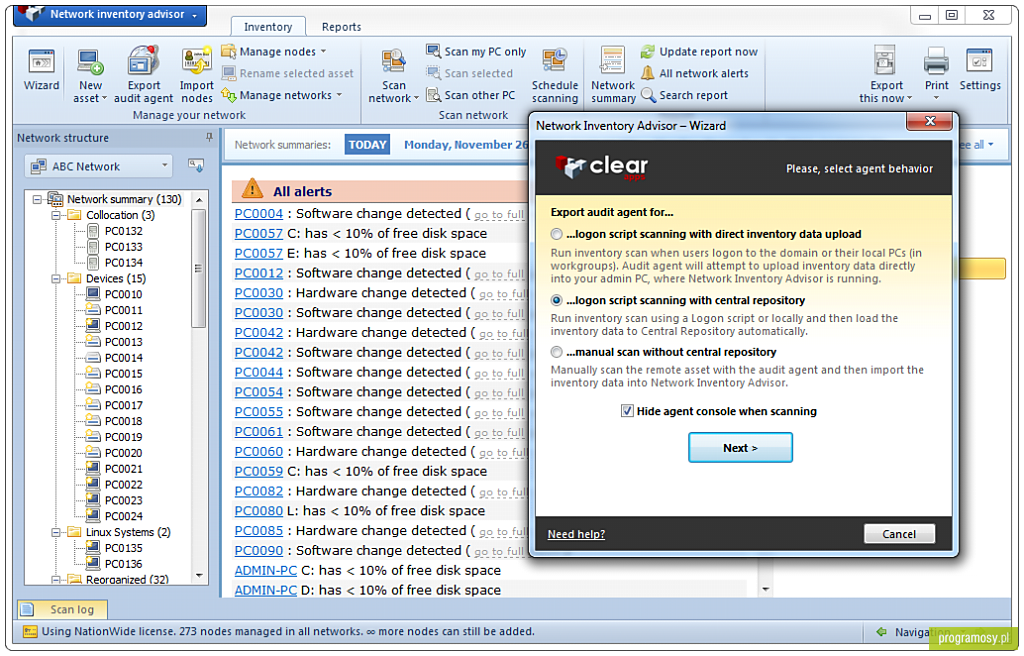Select PC0135 under Linux Systems
1024x656 pixels.
click(123, 548)
